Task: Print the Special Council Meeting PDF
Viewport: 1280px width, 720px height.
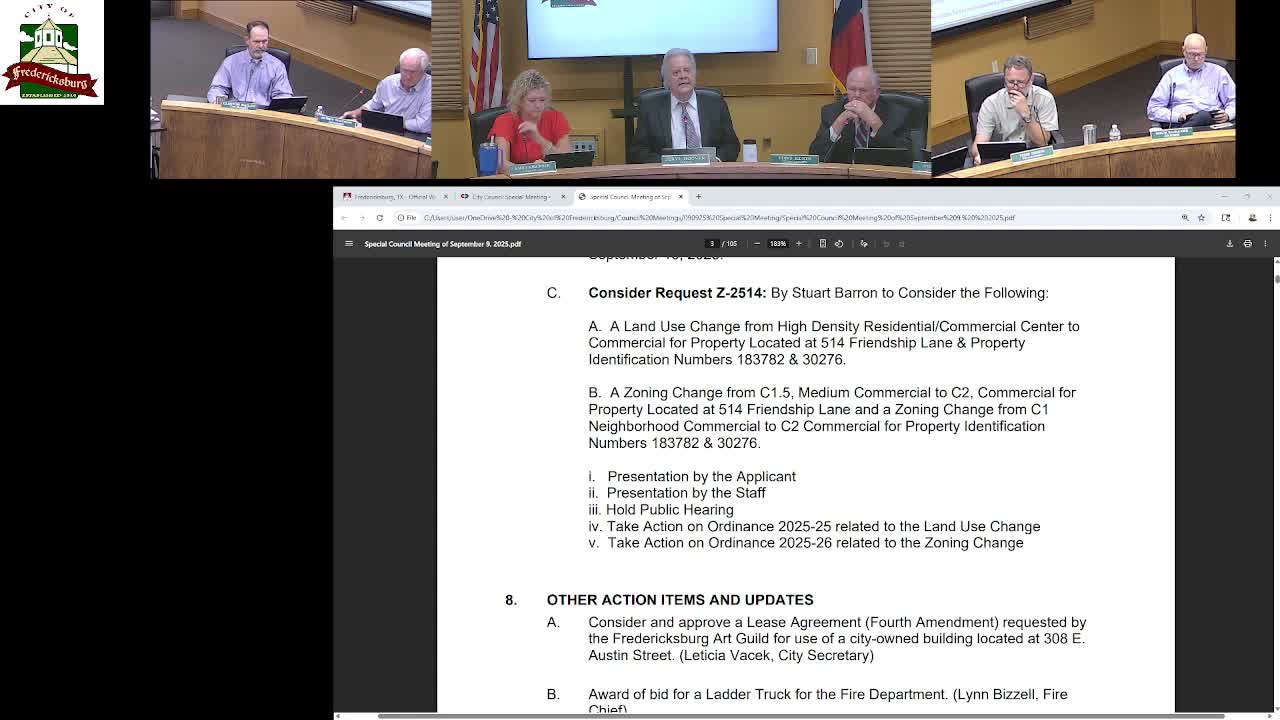Action: click(1248, 243)
